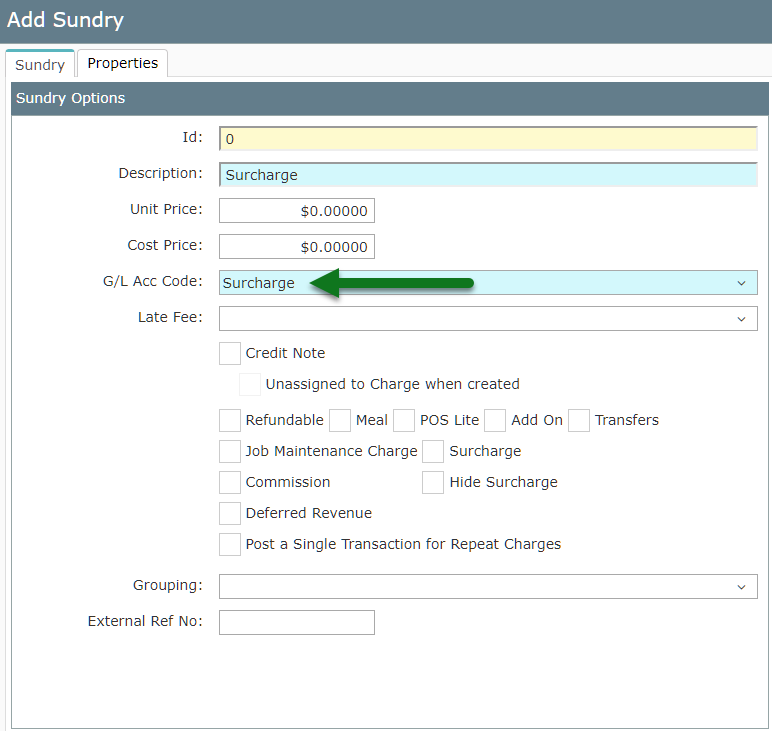Tick the Surcharge checkbox
The height and width of the screenshot is (731, 772).
pyautogui.click(x=433, y=451)
